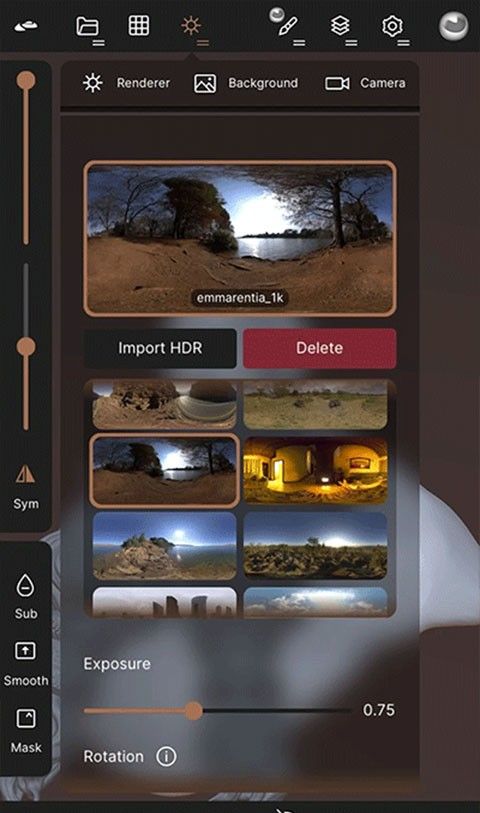Viewport: 480px width, 813px height.
Task: Open the grid topology menu icon
Action: [x=138, y=25]
